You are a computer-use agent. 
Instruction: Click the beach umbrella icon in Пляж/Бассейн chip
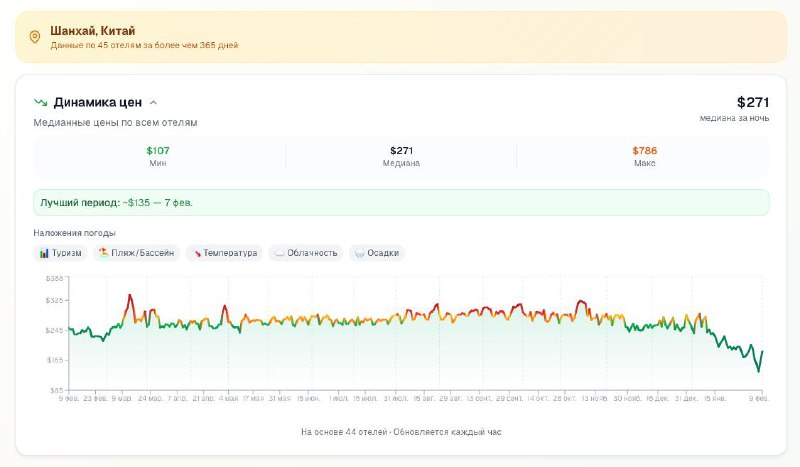[x=103, y=253]
